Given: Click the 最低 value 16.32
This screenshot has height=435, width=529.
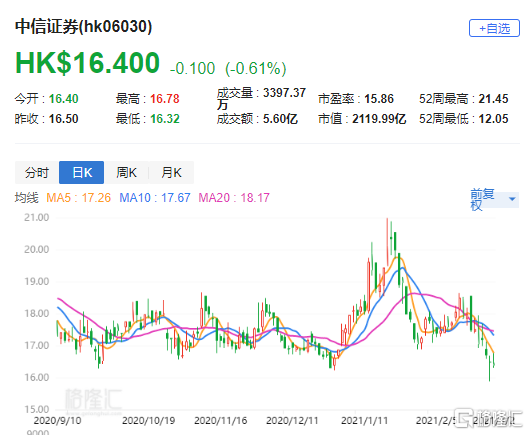Looking at the screenshot, I should point(165,119).
